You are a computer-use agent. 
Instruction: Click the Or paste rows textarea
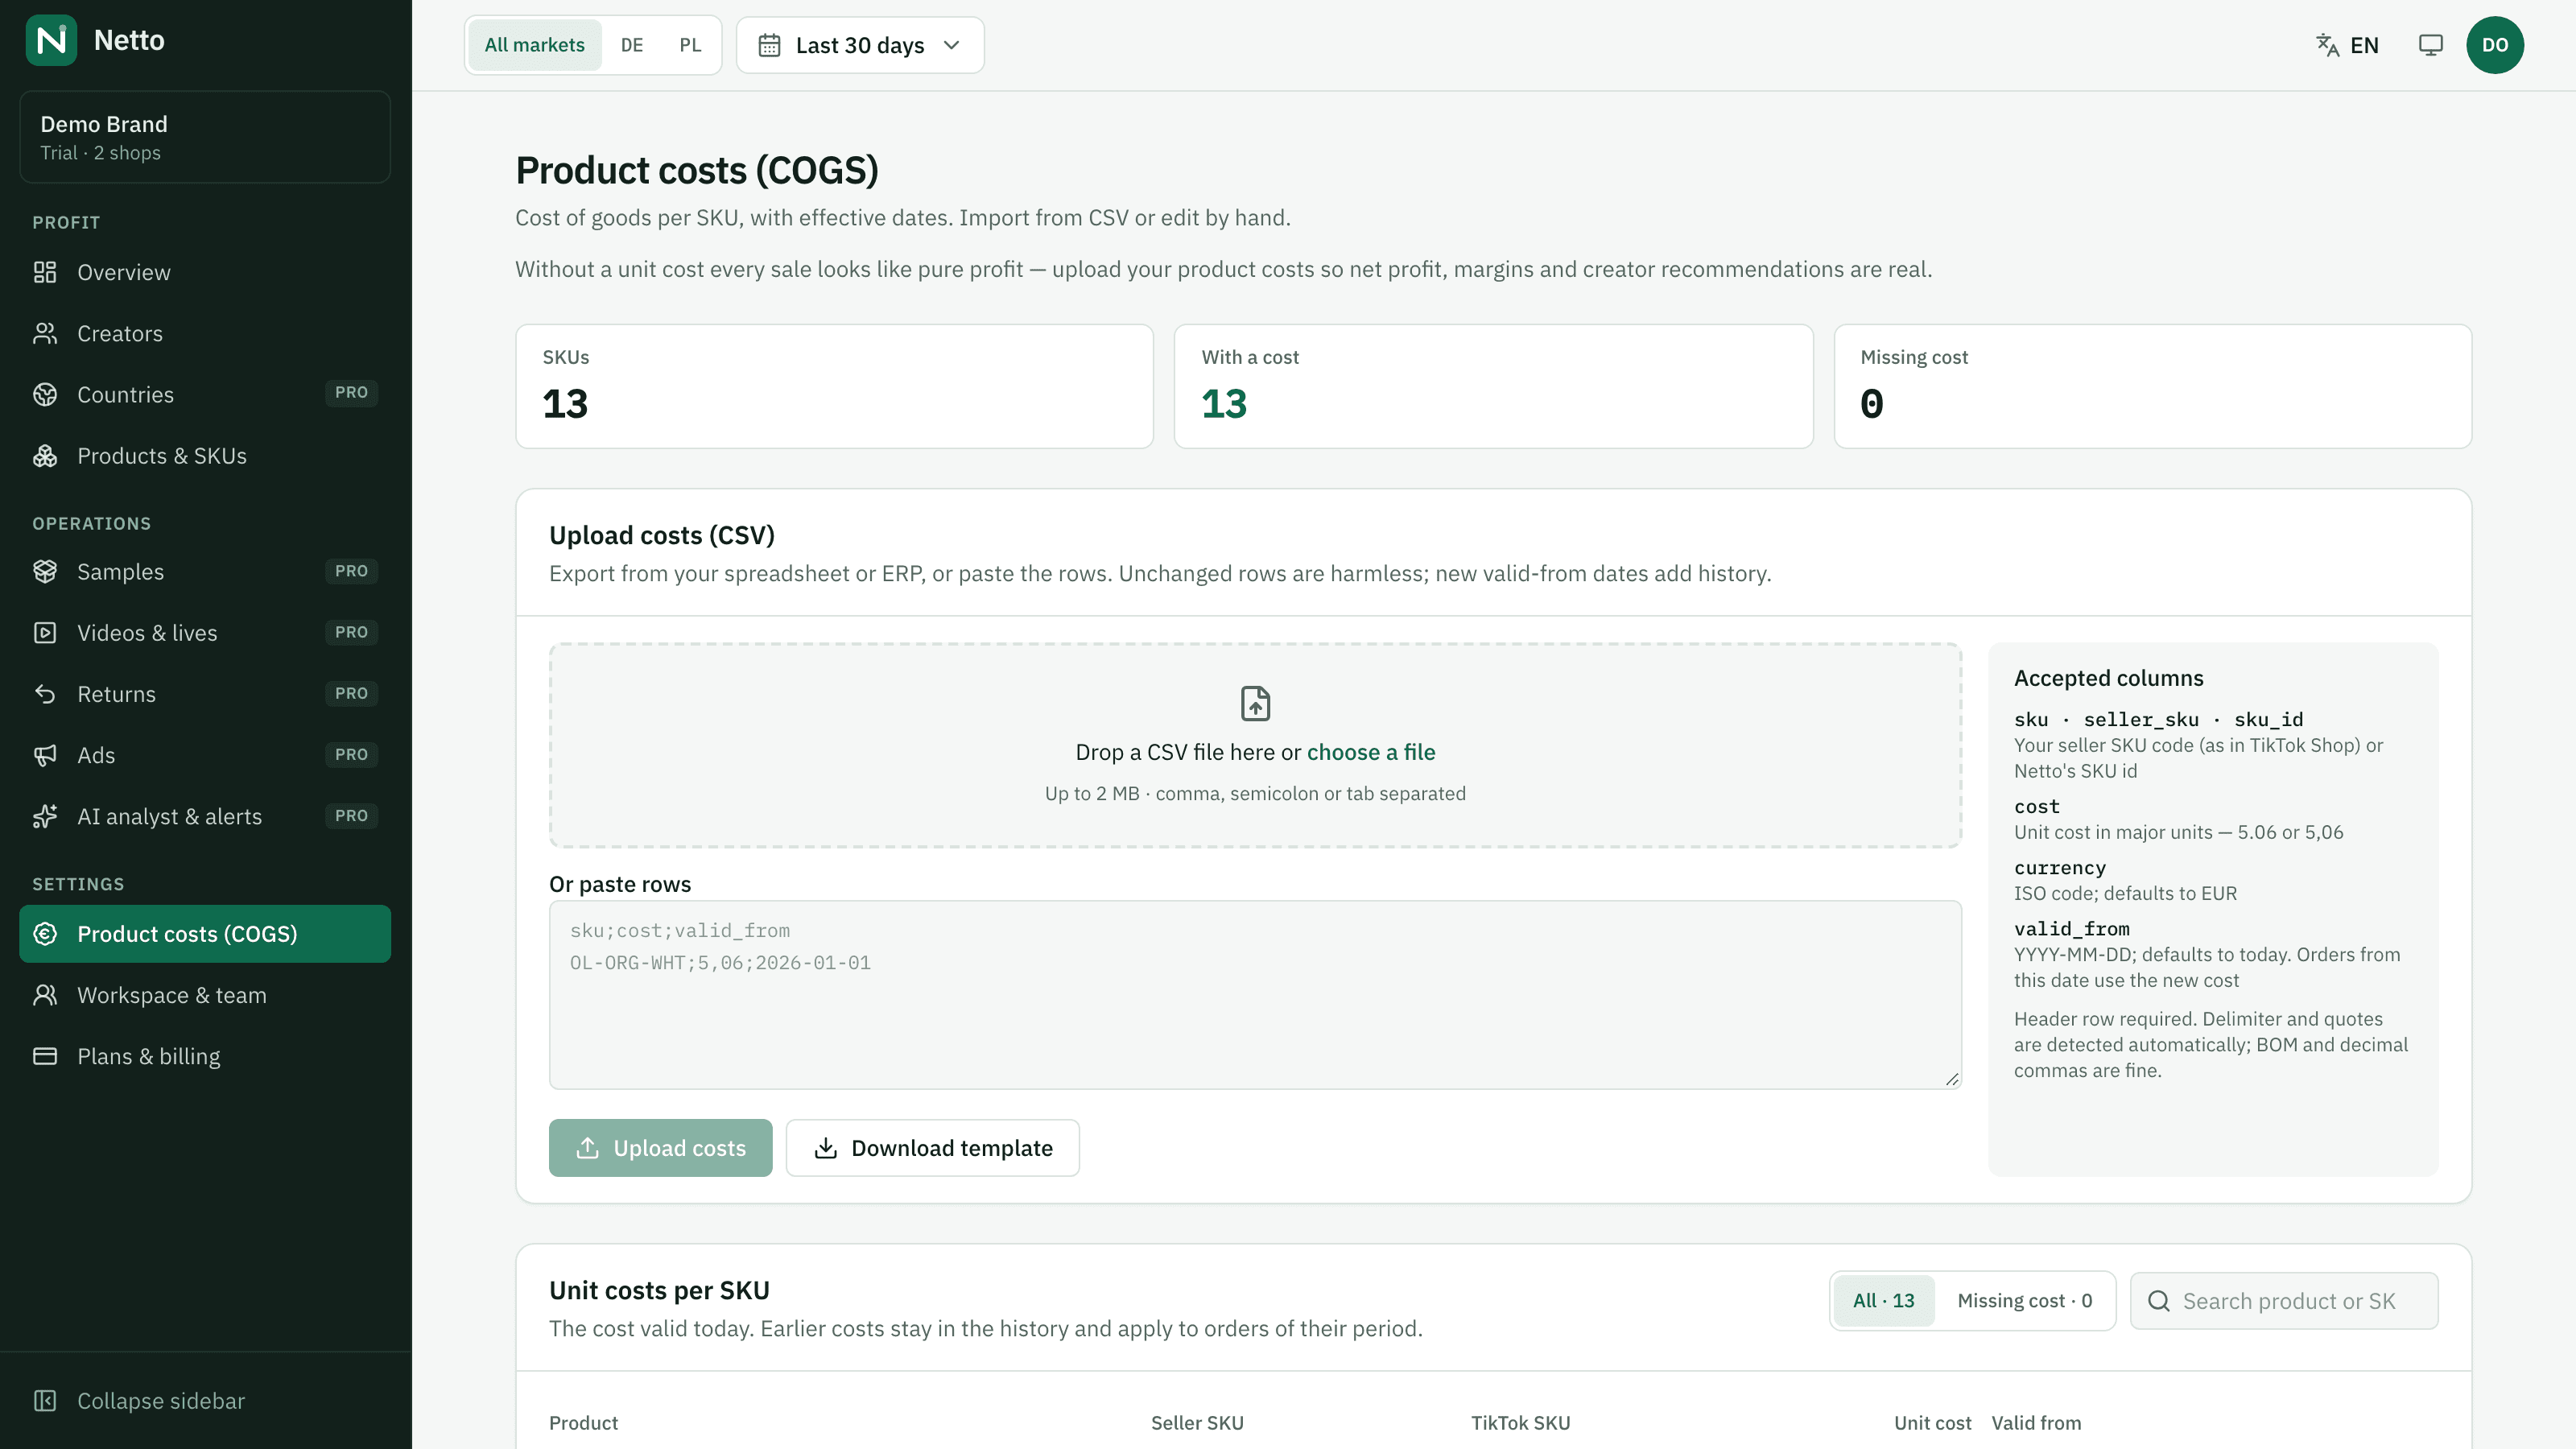1255,994
